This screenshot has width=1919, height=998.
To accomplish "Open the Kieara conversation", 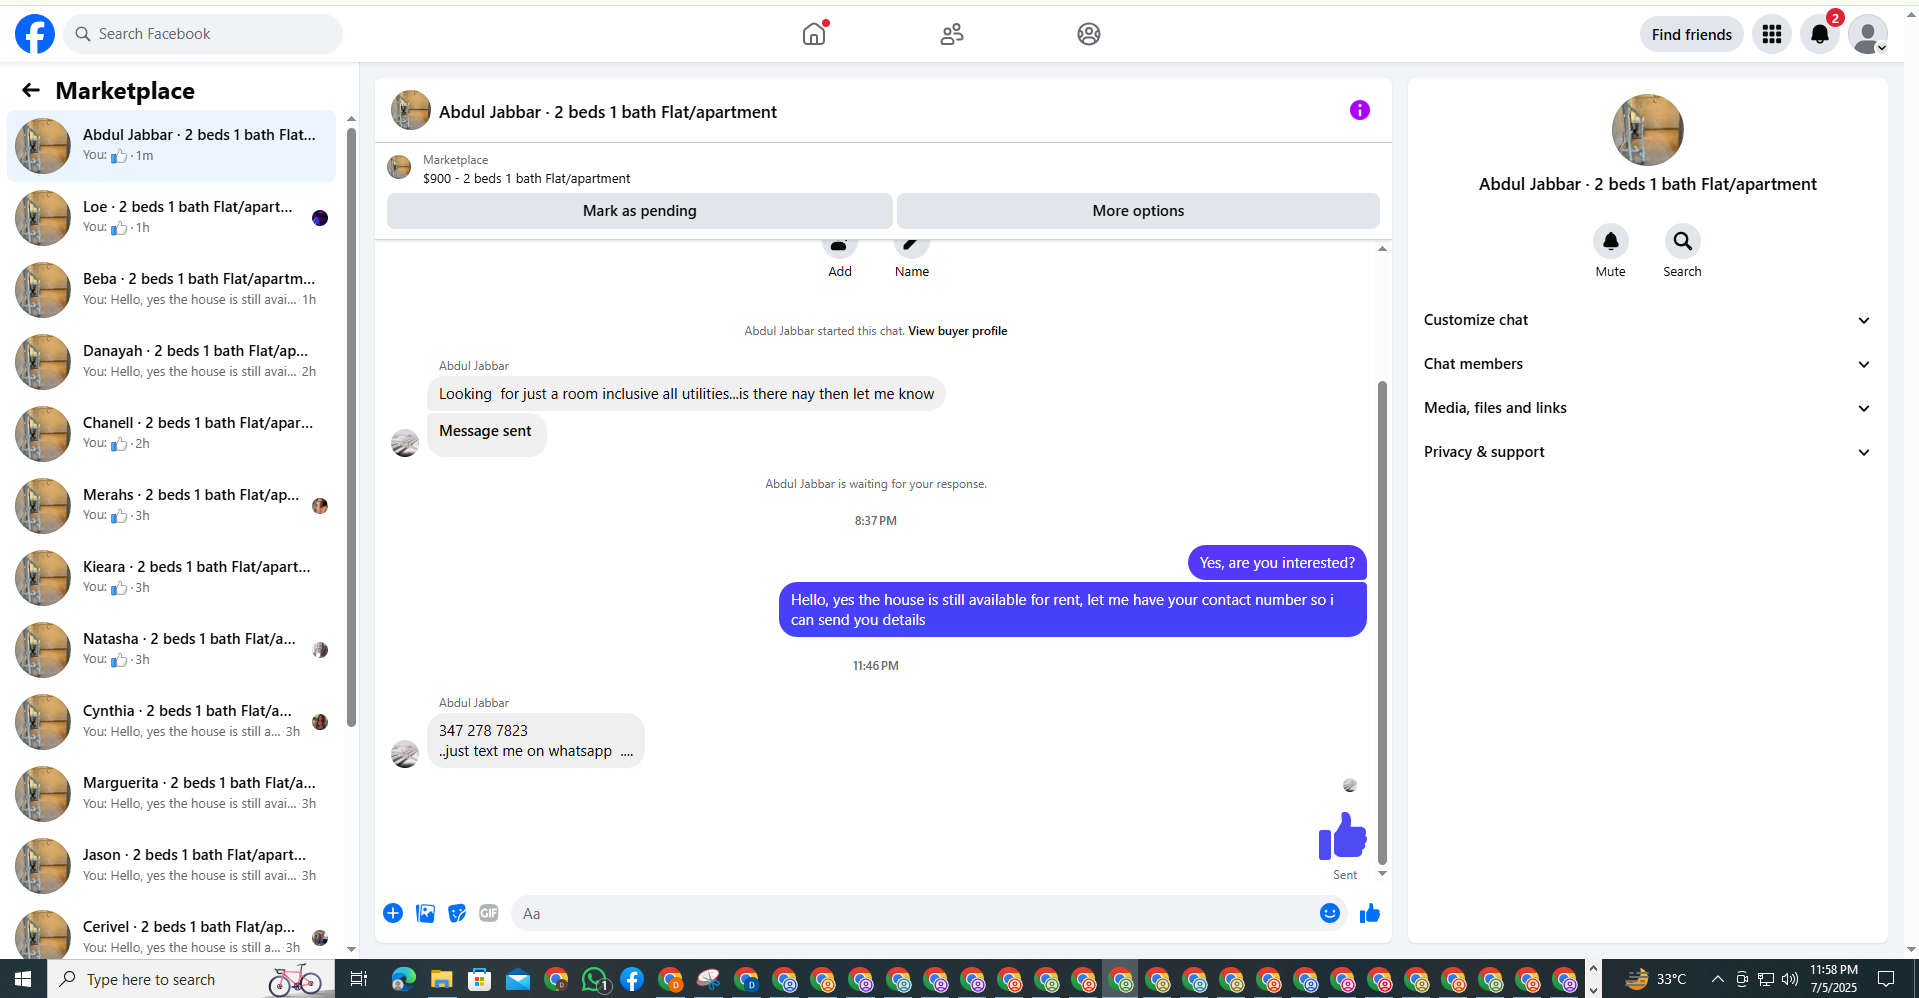I will 172,578.
